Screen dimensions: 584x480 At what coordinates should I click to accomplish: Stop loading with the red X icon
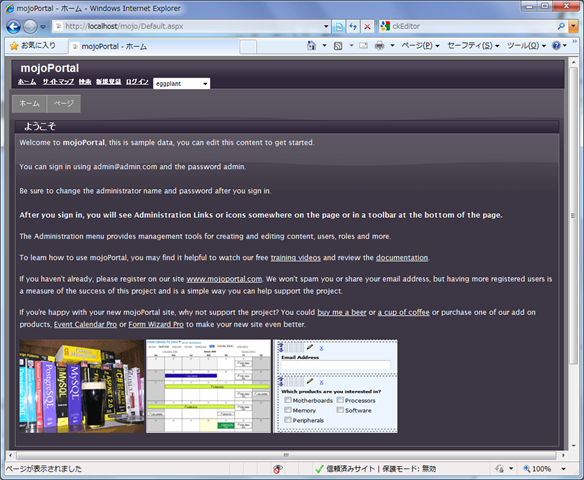point(367,26)
